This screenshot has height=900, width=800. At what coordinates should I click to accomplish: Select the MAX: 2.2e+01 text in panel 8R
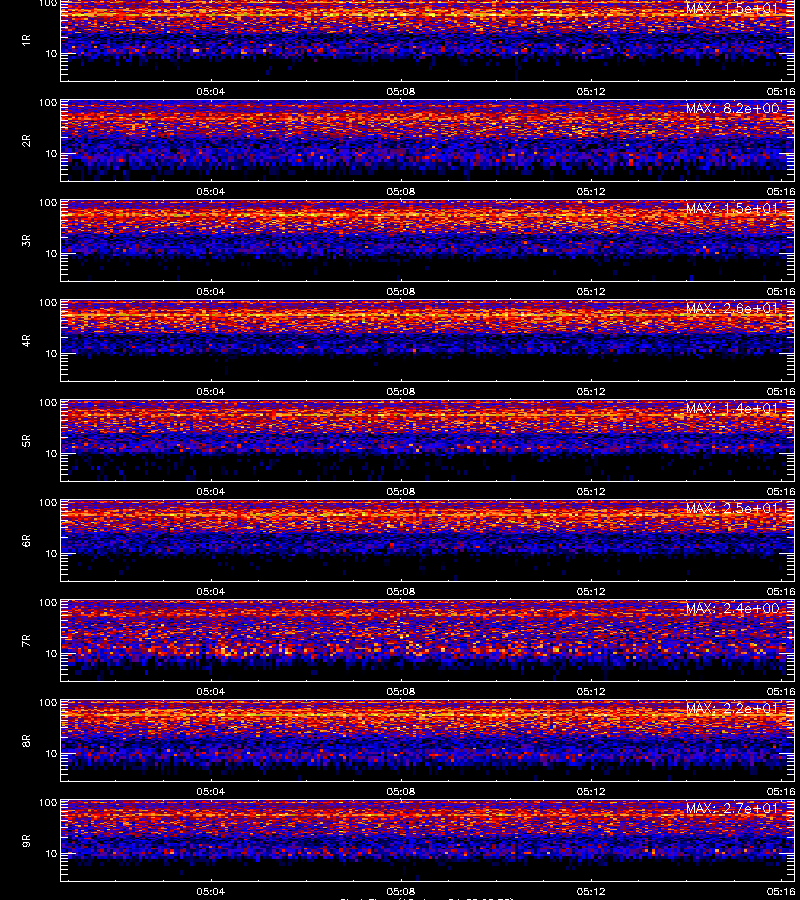pos(732,708)
